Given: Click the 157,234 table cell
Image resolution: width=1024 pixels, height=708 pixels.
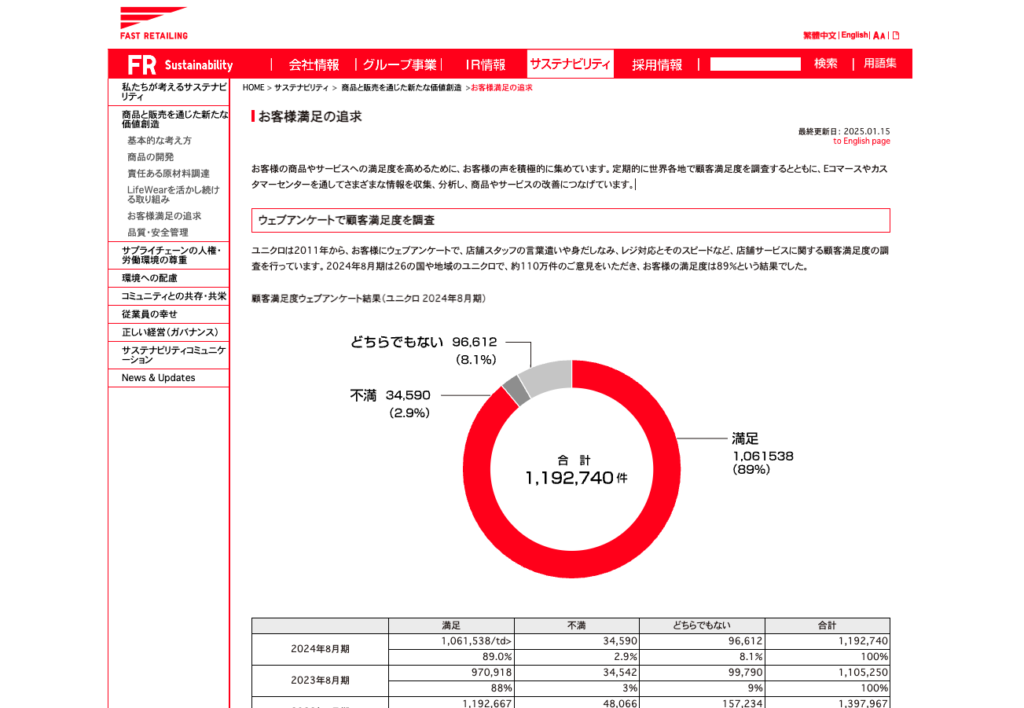Looking at the screenshot, I should coord(702,703).
